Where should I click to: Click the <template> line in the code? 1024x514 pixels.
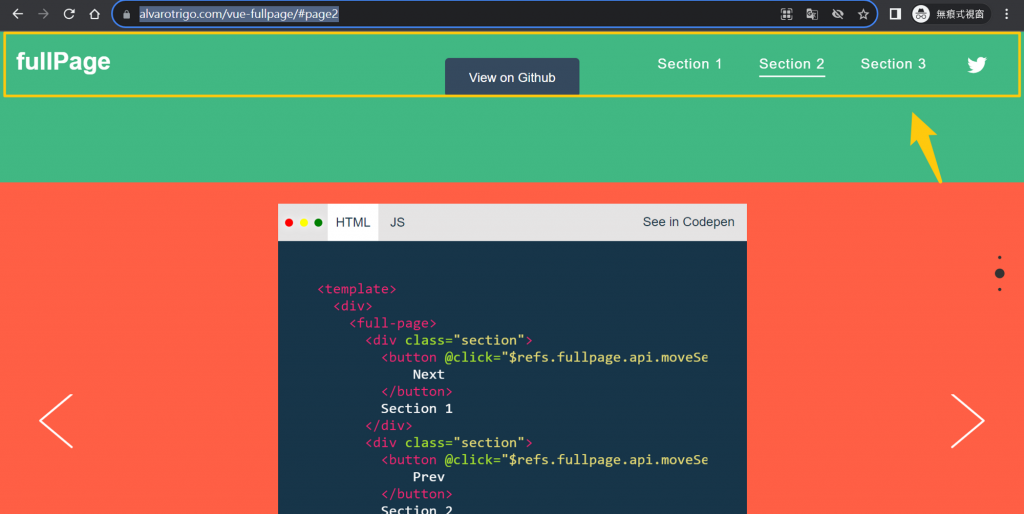pyautogui.click(x=357, y=289)
